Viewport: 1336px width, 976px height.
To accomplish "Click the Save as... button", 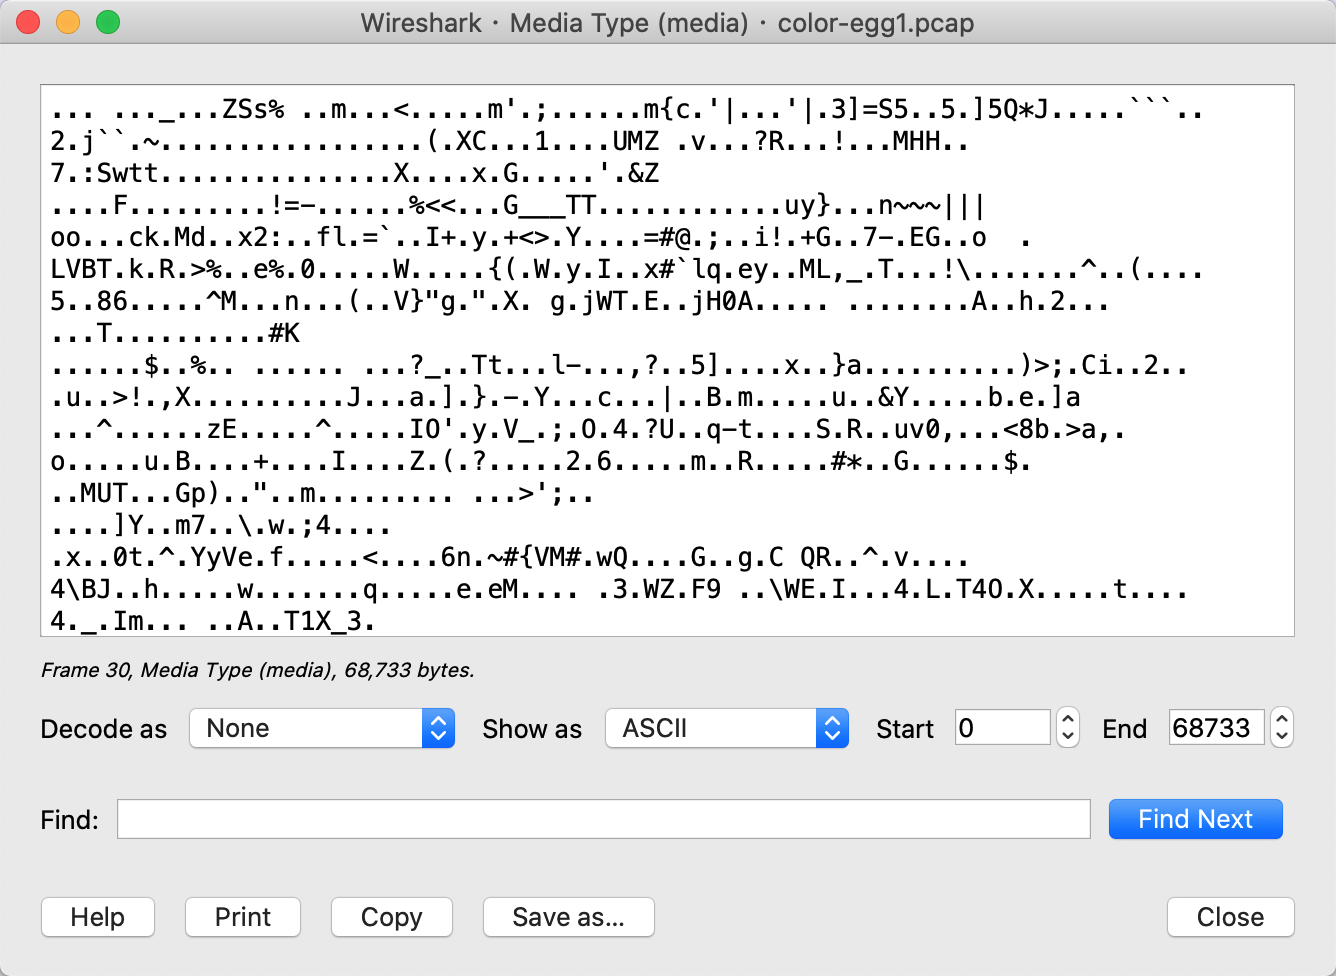I will coord(568,917).
